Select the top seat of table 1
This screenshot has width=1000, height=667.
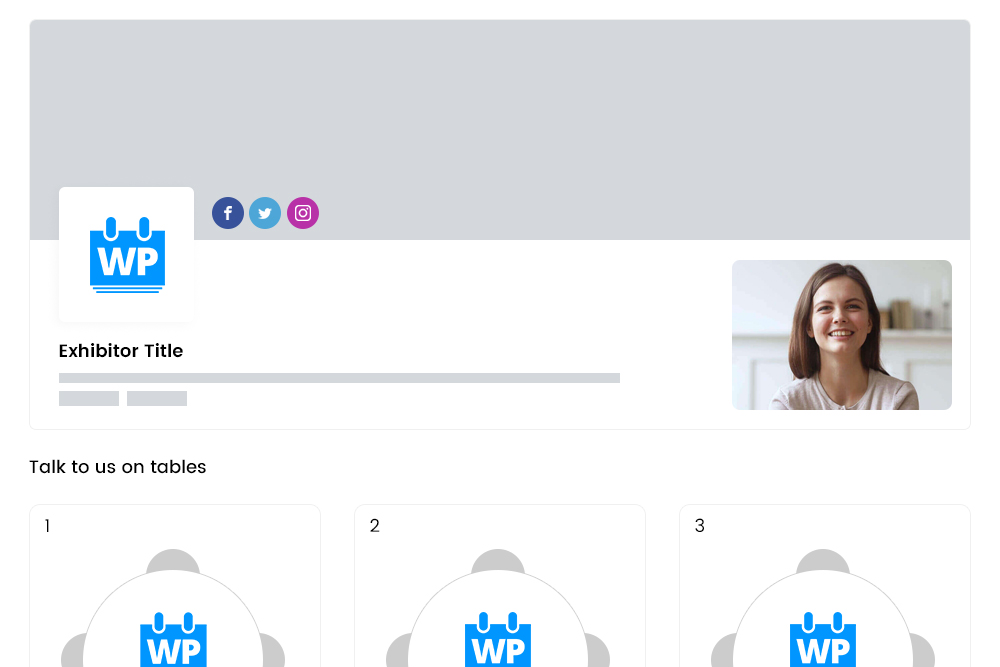click(x=173, y=559)
